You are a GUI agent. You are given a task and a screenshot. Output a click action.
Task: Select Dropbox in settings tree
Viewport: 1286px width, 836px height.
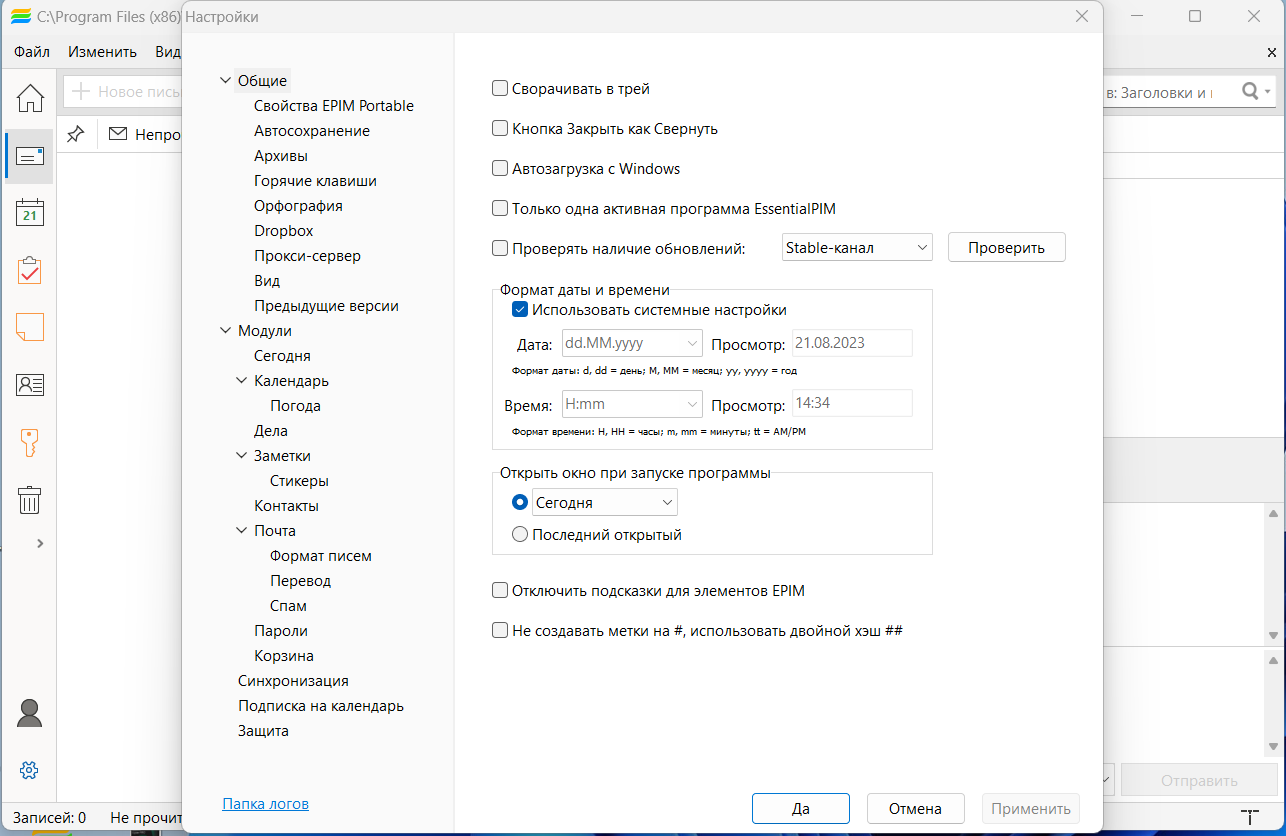coord(284,231)
